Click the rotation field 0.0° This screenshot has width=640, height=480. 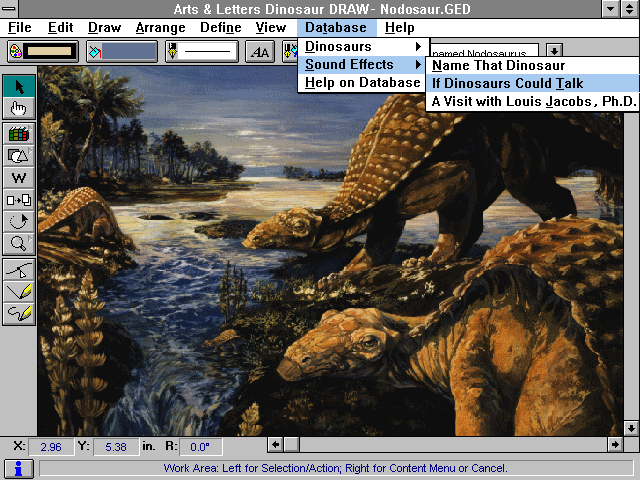tap(200, 447)
